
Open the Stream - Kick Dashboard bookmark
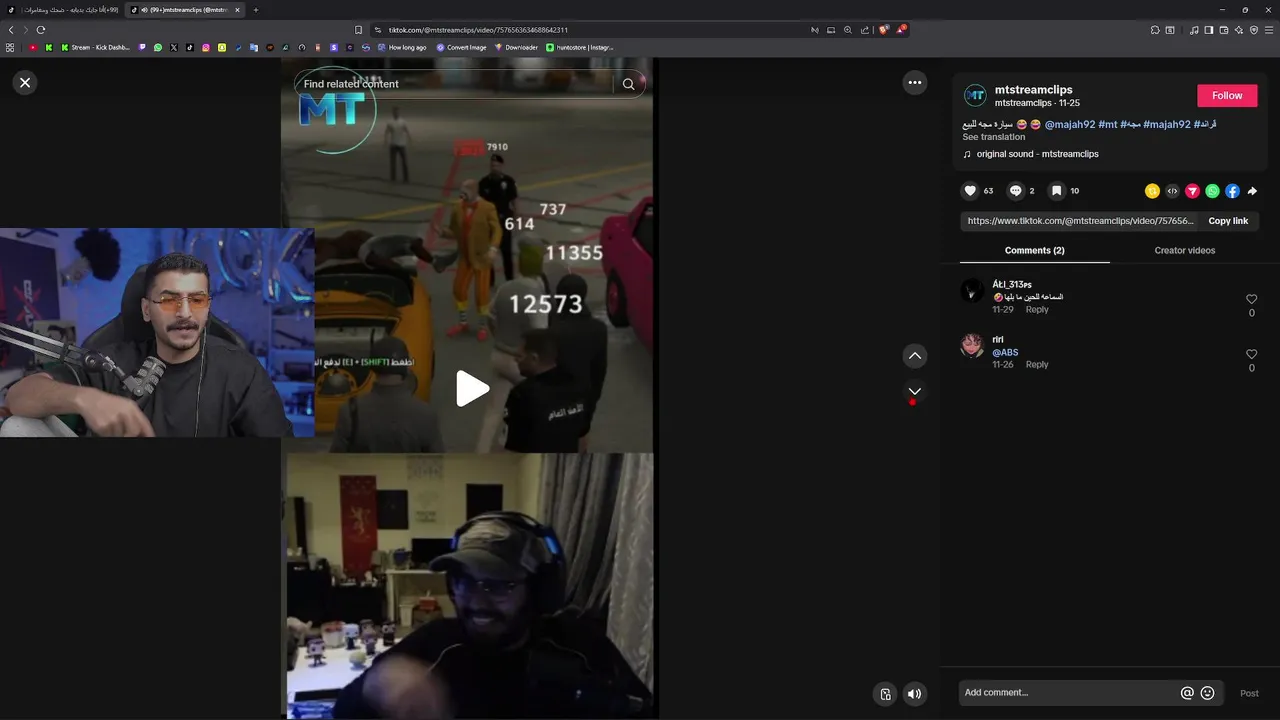click(96, 47)
